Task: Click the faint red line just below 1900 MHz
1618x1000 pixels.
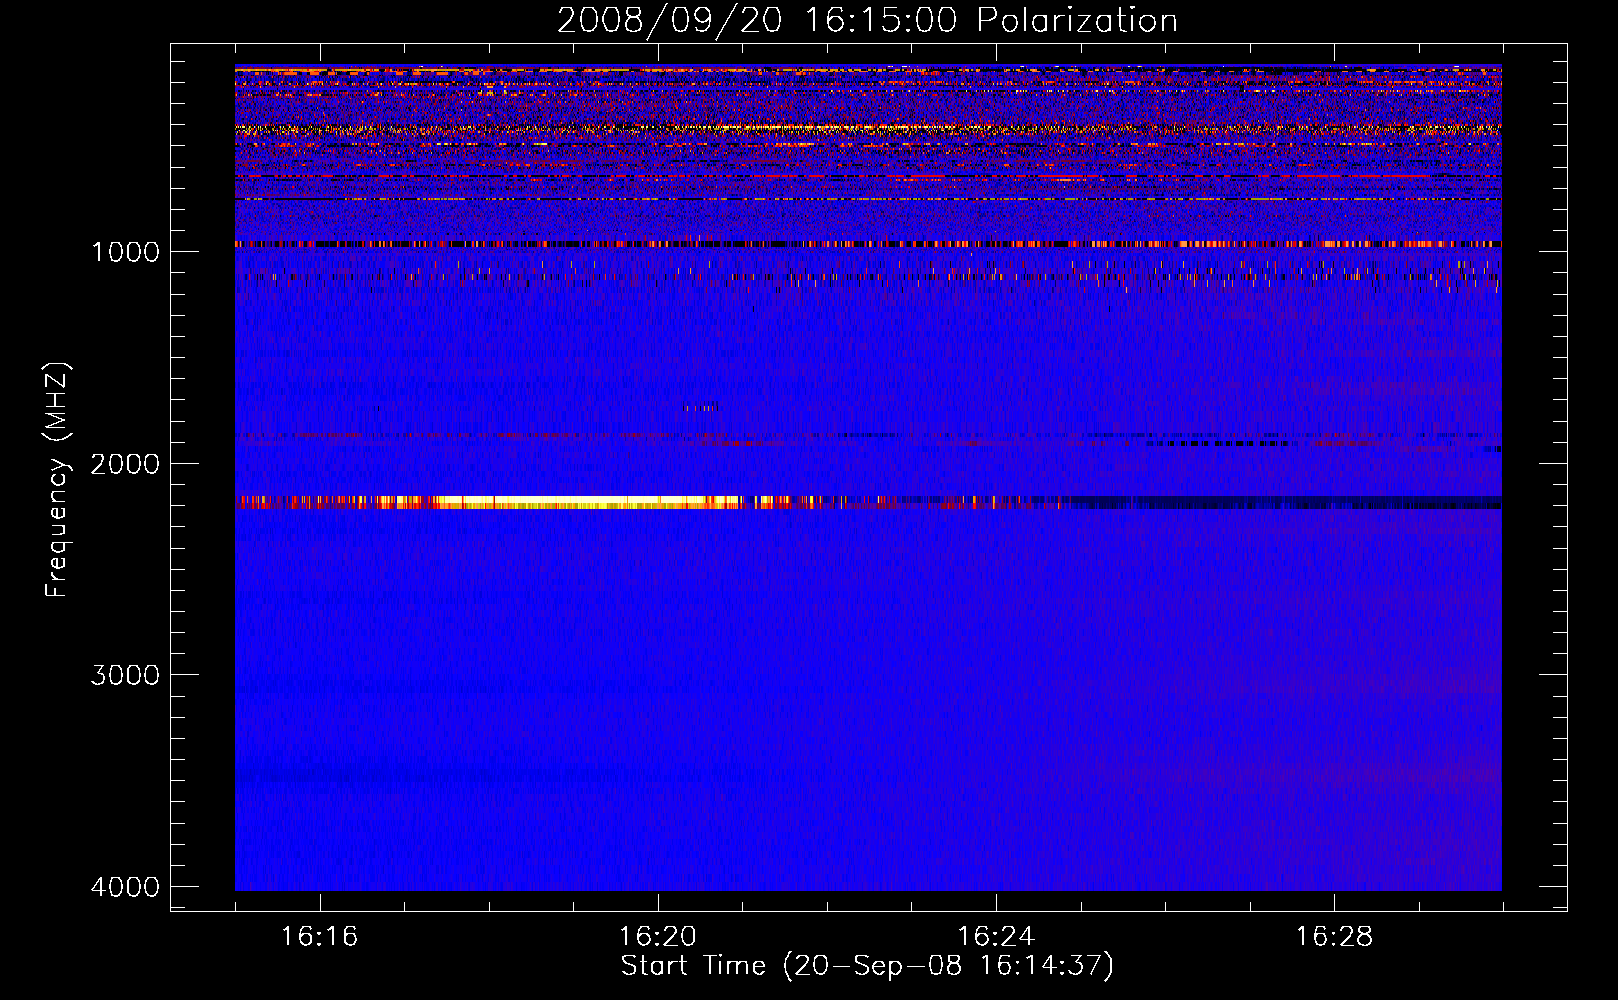Action: (500, 436)
